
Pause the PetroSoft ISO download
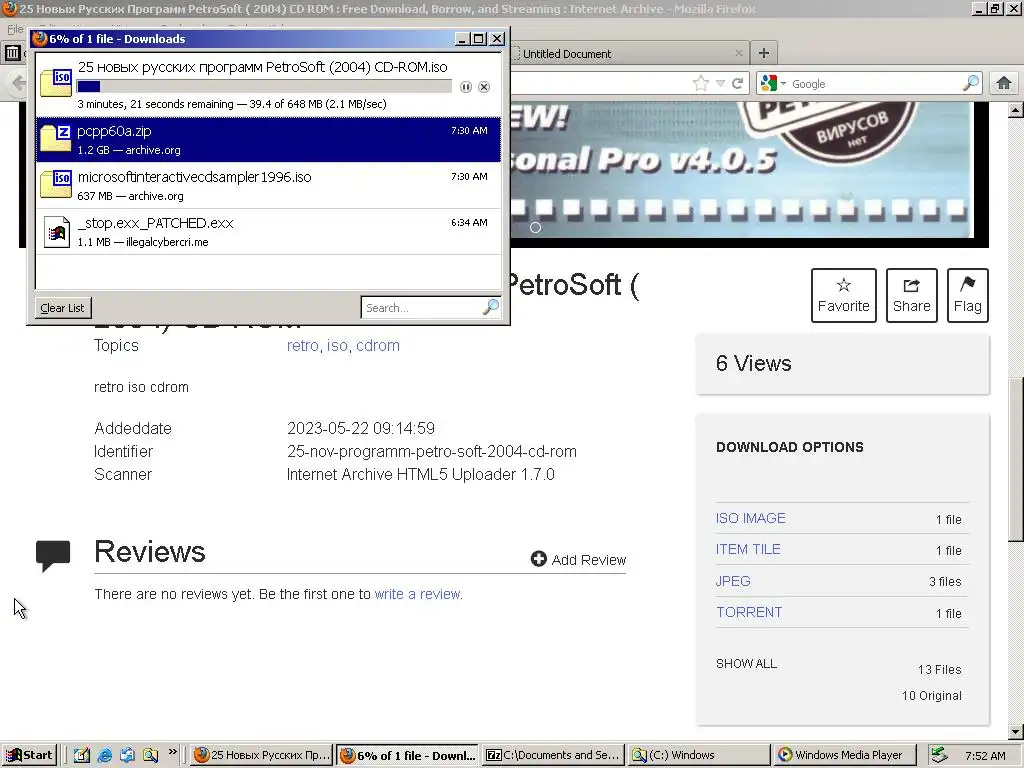[x=466, y=87]
